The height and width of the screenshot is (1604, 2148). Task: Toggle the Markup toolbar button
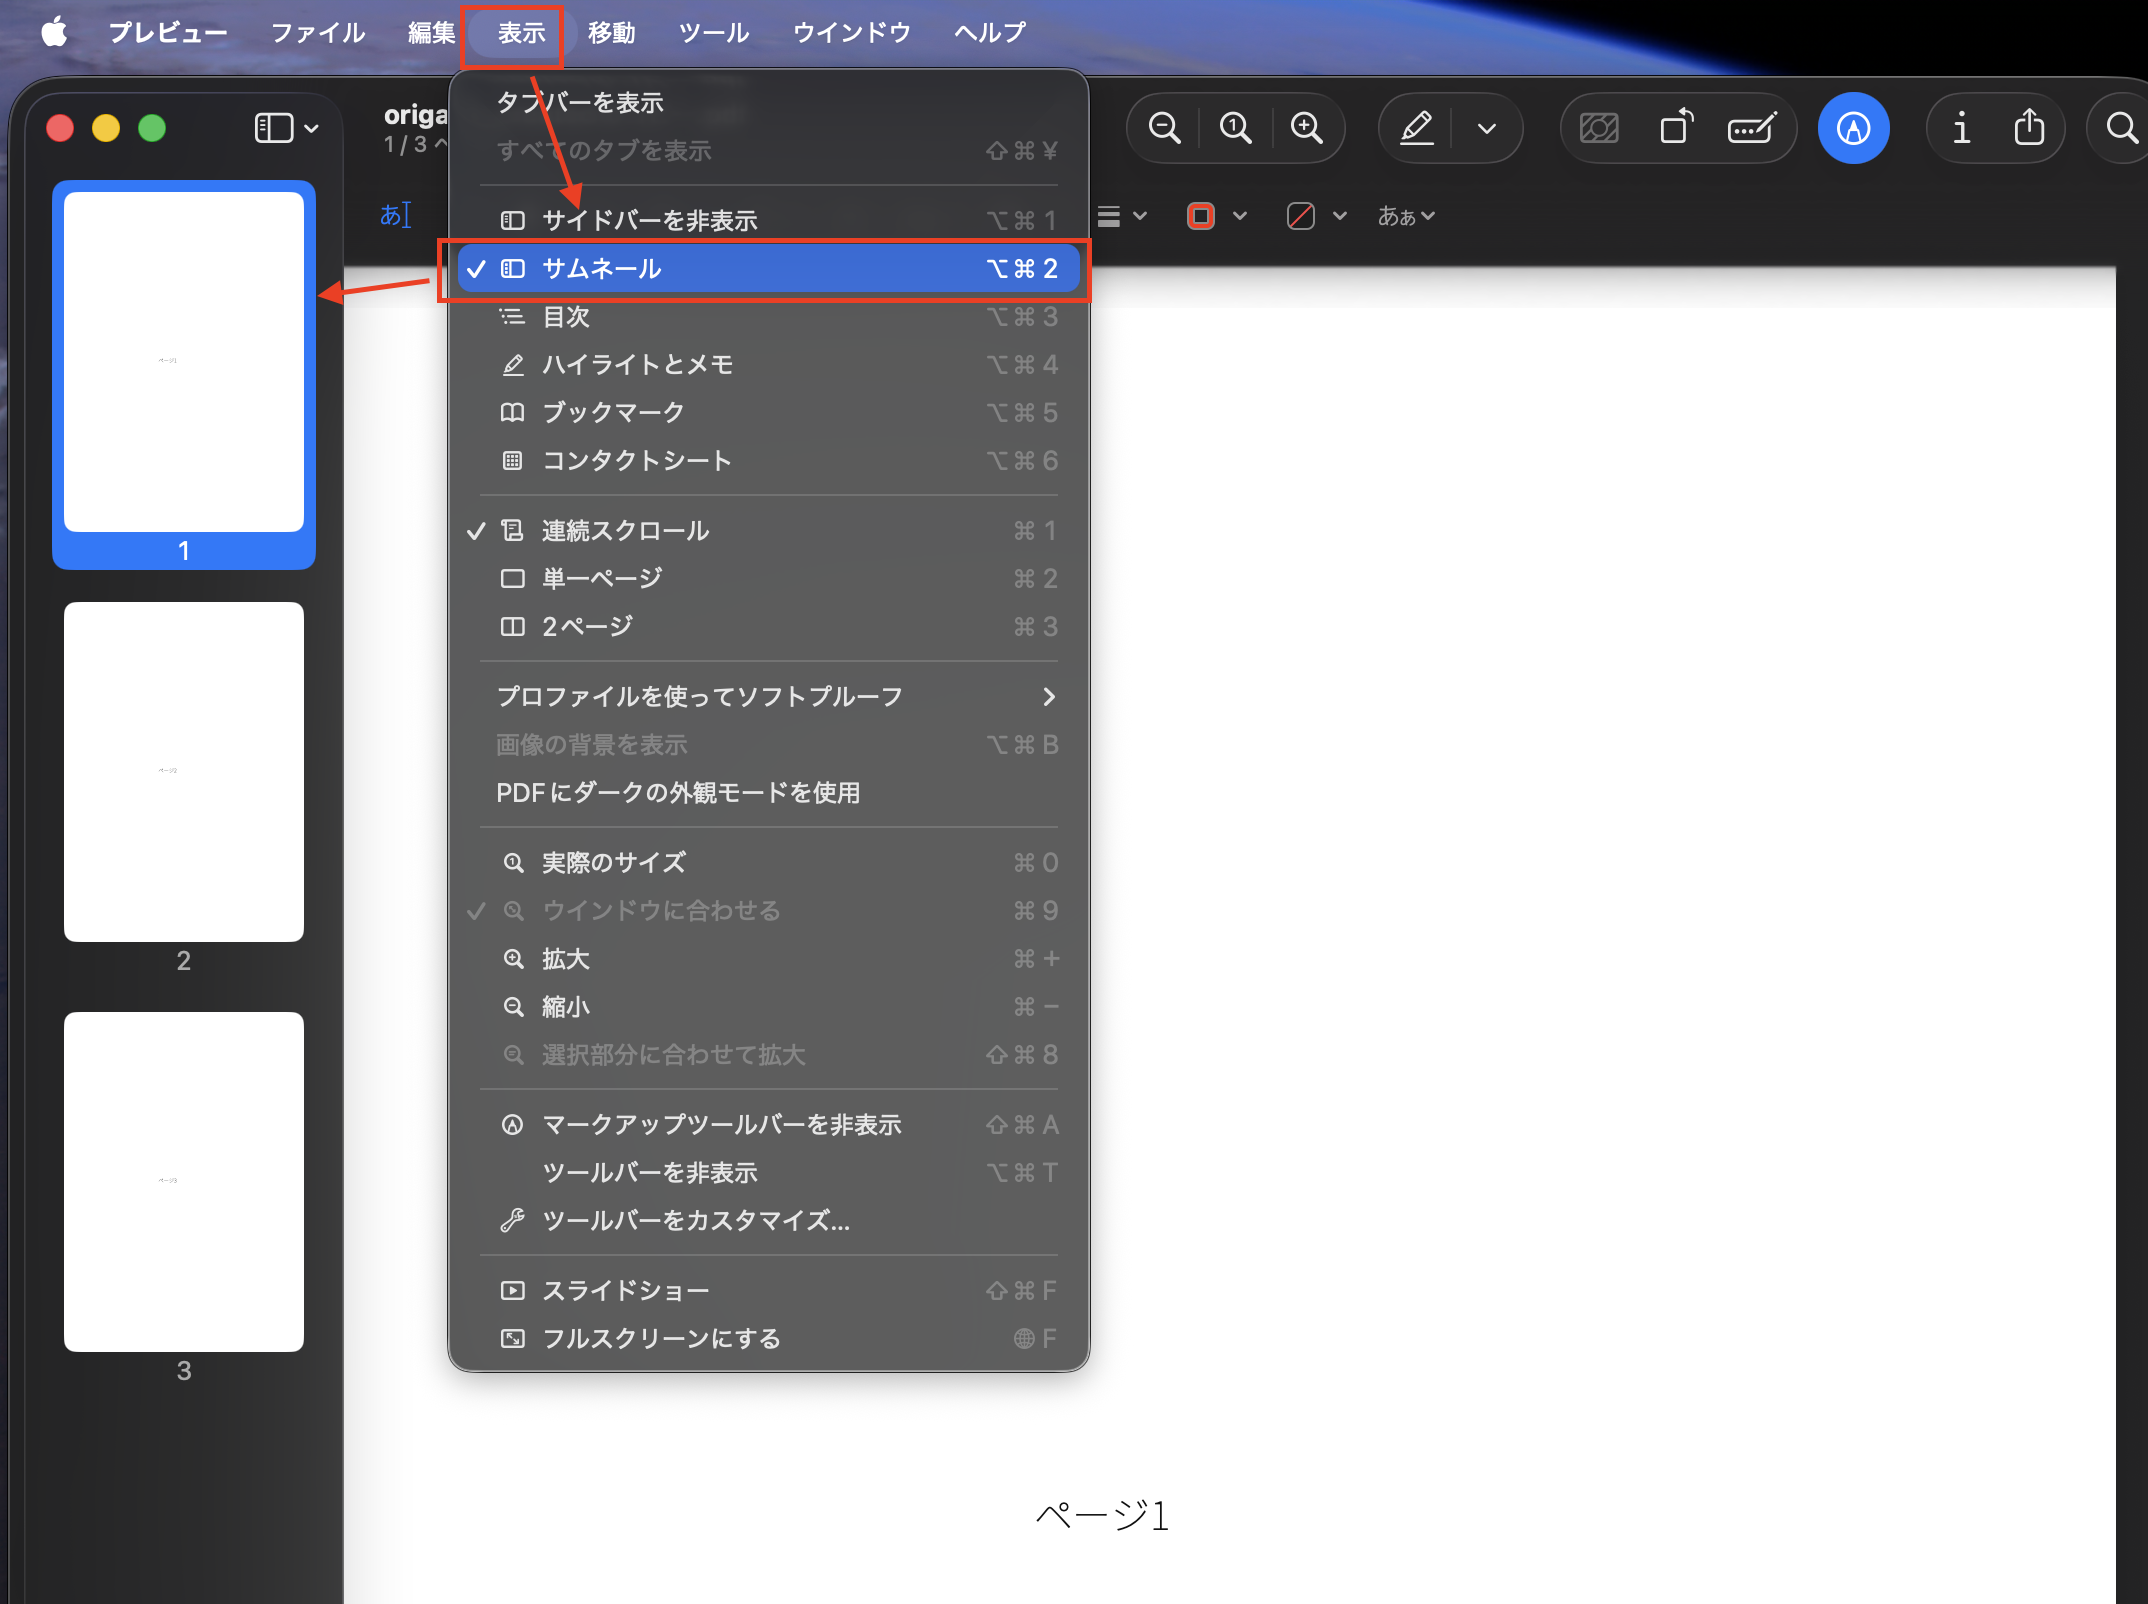click(1853, 128)
